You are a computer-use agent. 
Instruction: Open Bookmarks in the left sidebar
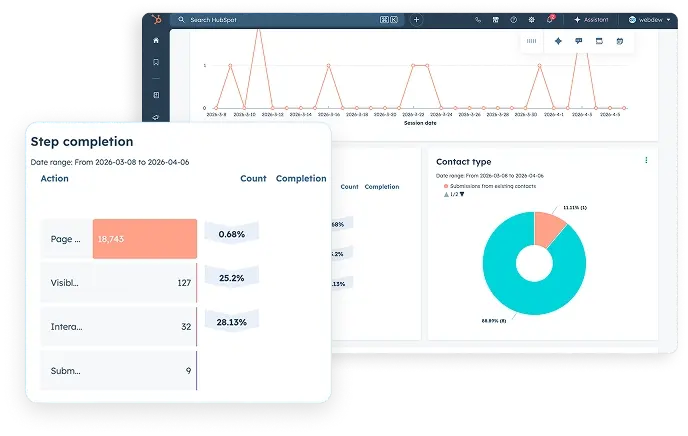(156, 62)
